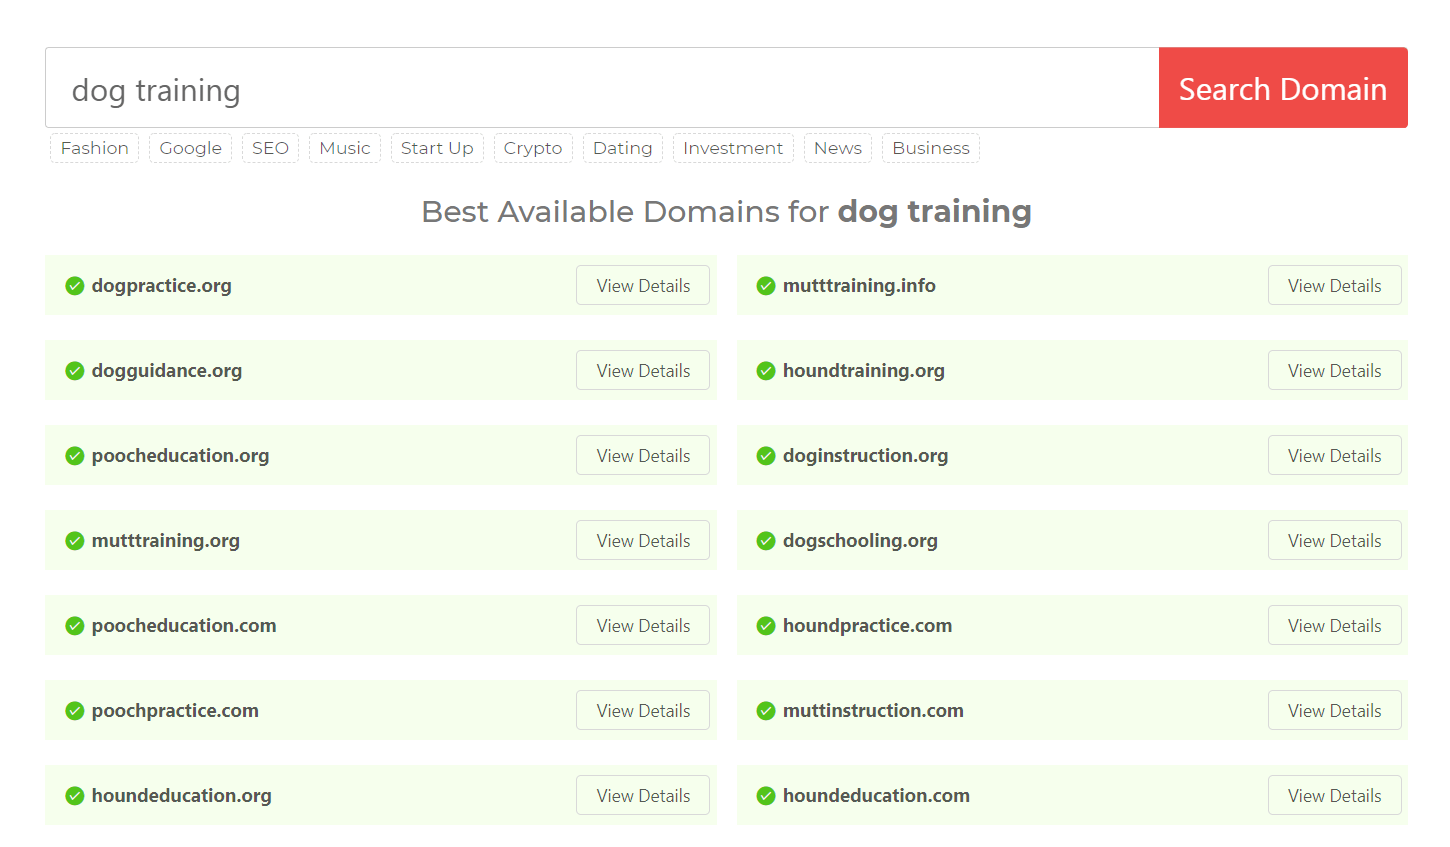Image resolution: width=1450 pixels, height=847 pixels.
Task: Click the check icon next to dogschooling.org
Action: pos(766,541)
